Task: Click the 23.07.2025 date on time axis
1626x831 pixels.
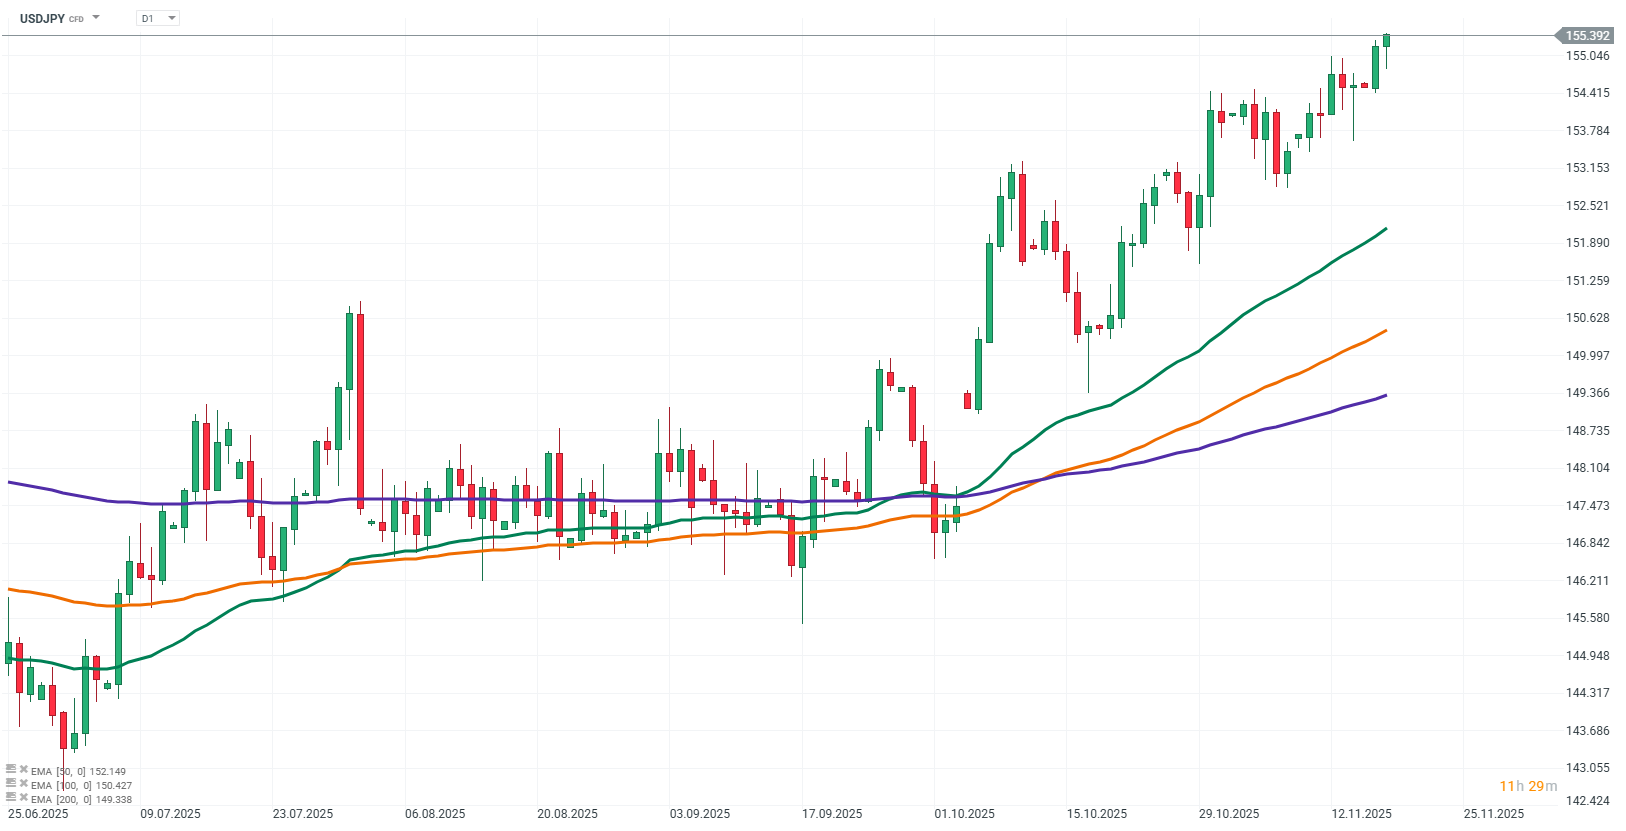Action: point(303,814)
